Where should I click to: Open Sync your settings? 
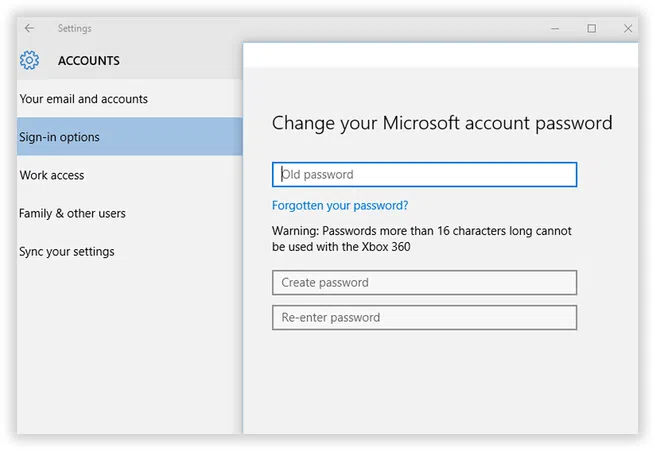[x=129, y=251]
